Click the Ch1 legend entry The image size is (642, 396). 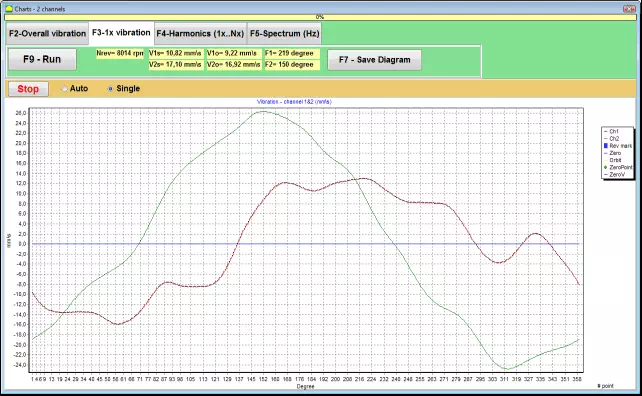coord(611,131)
